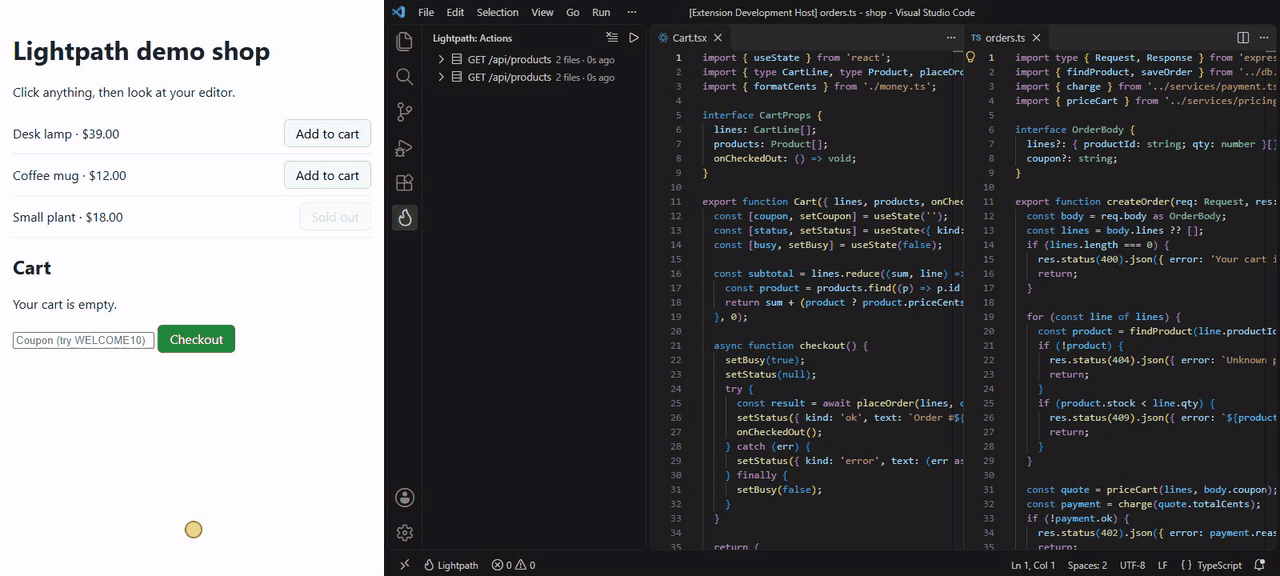Open errors and warnings count in status bar

513,565
